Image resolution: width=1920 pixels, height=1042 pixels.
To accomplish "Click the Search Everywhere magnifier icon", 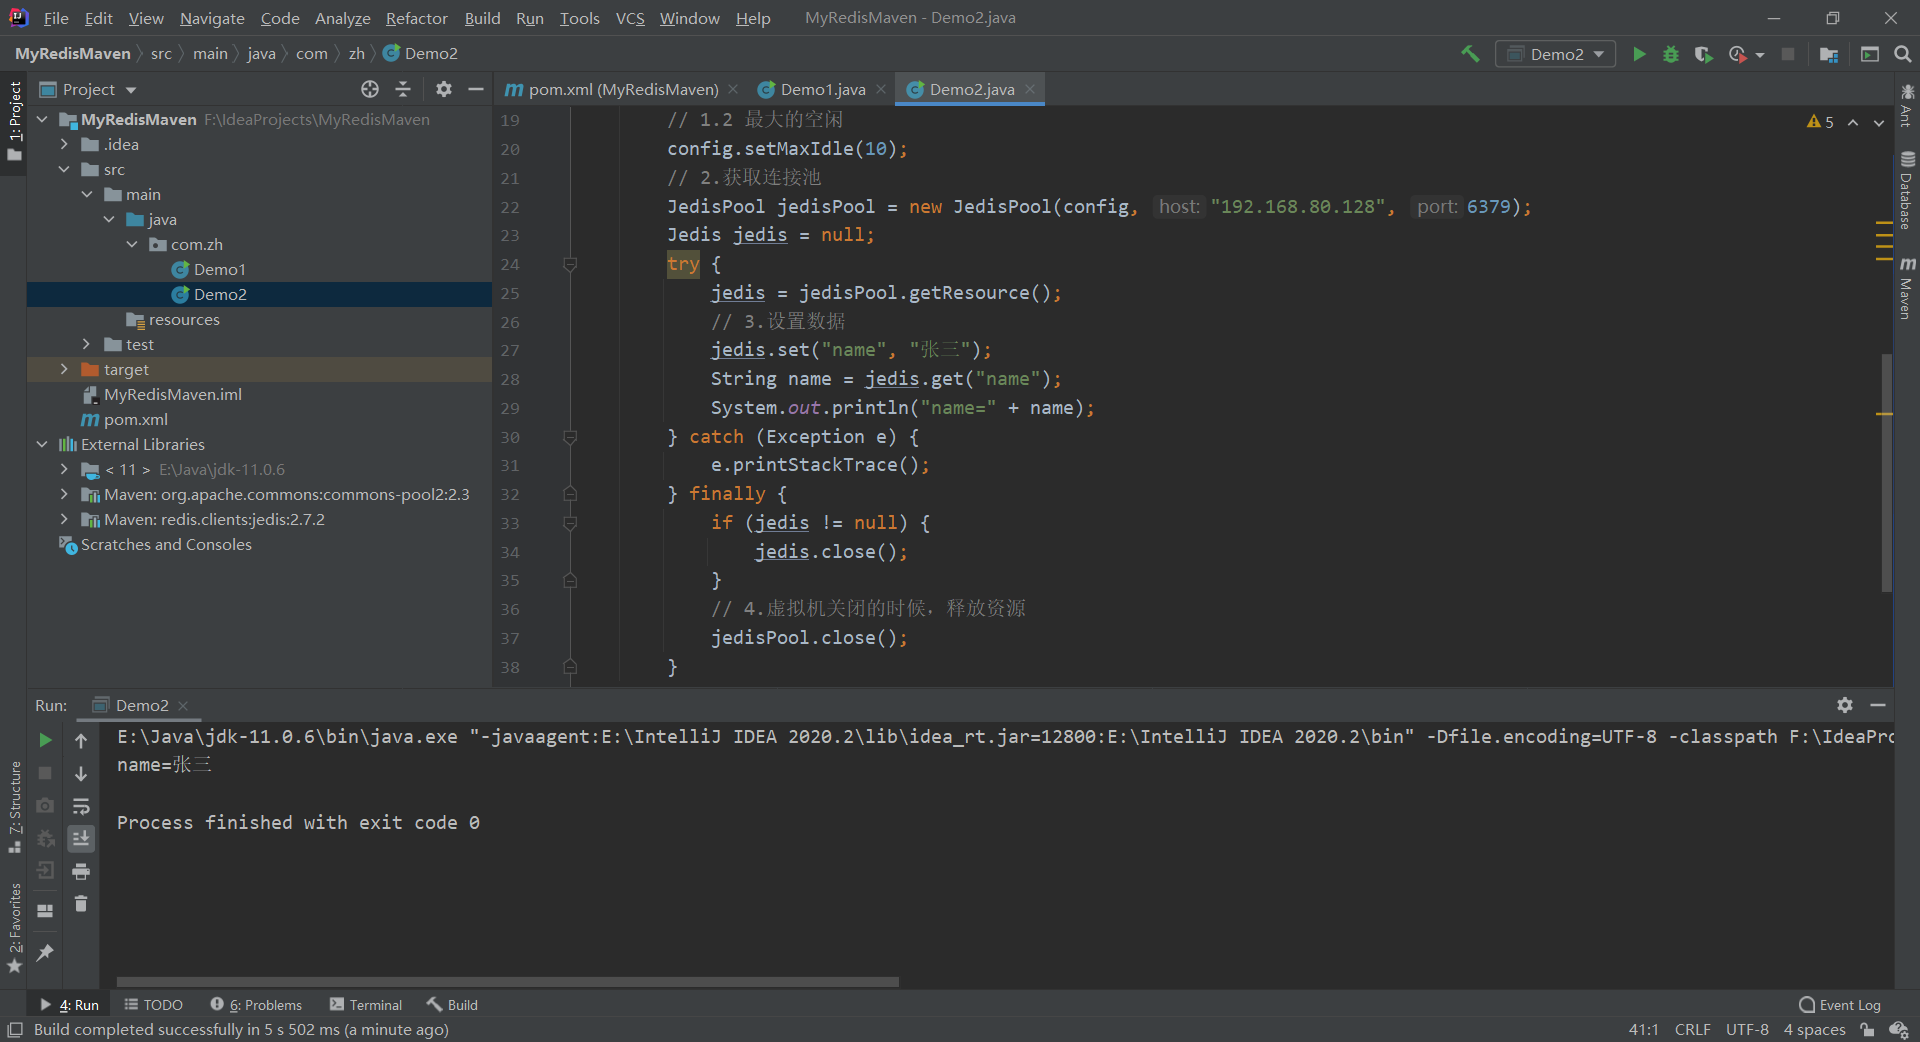I will click(x=1903, y=54).
